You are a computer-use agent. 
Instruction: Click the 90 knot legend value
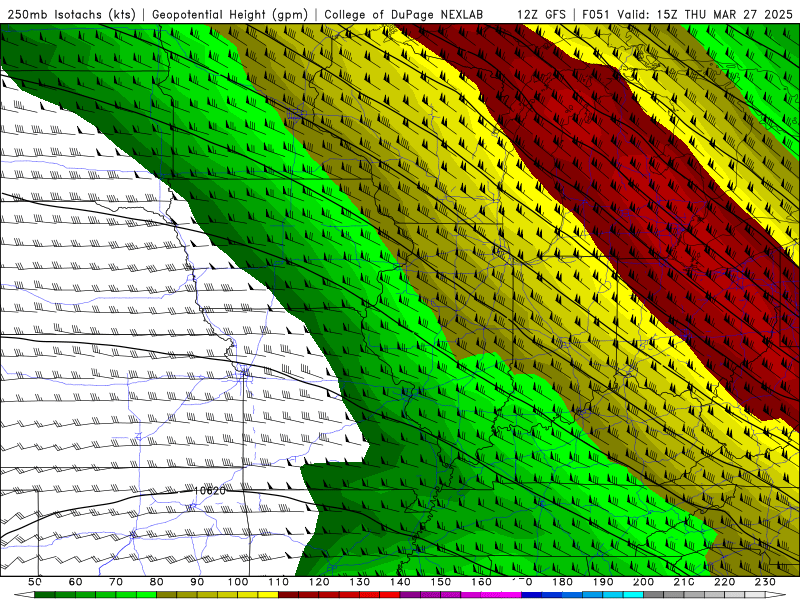(197, 582)
